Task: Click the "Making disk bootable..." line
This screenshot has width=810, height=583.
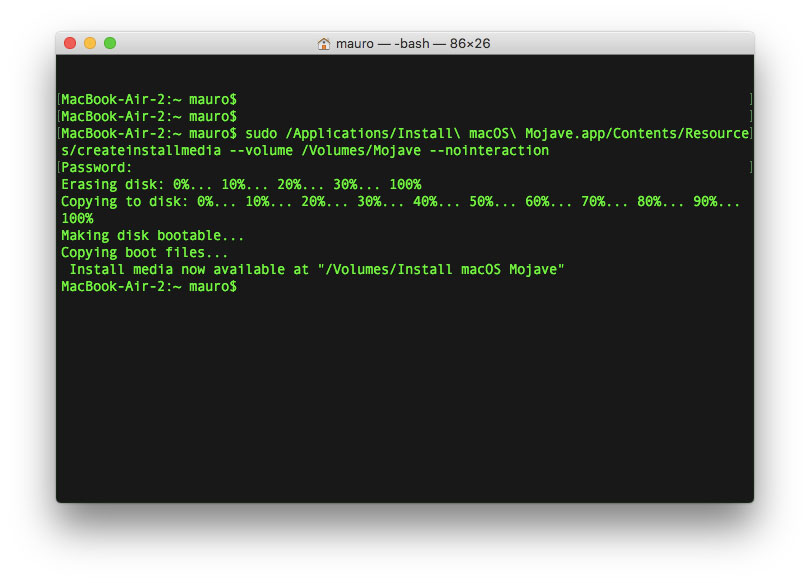Action: [x=152, y=235]
